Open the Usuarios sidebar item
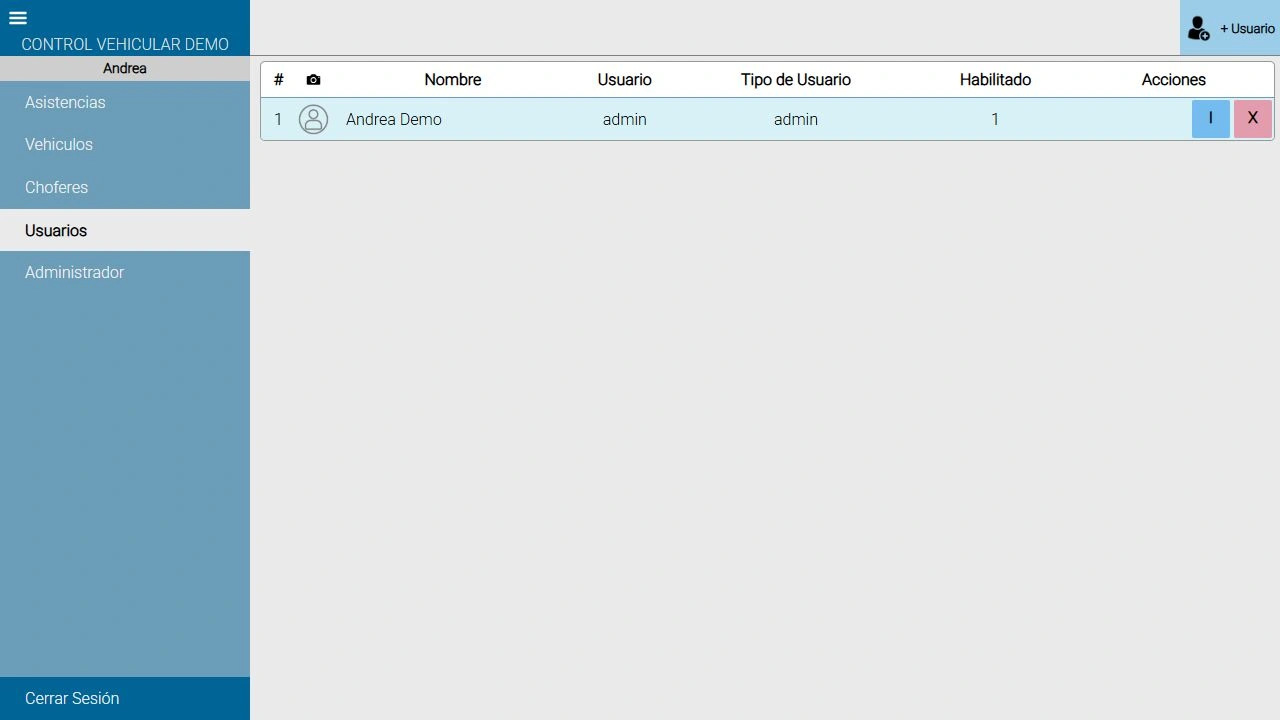The width and height of the screenshot is (1280, 720). 125,230
